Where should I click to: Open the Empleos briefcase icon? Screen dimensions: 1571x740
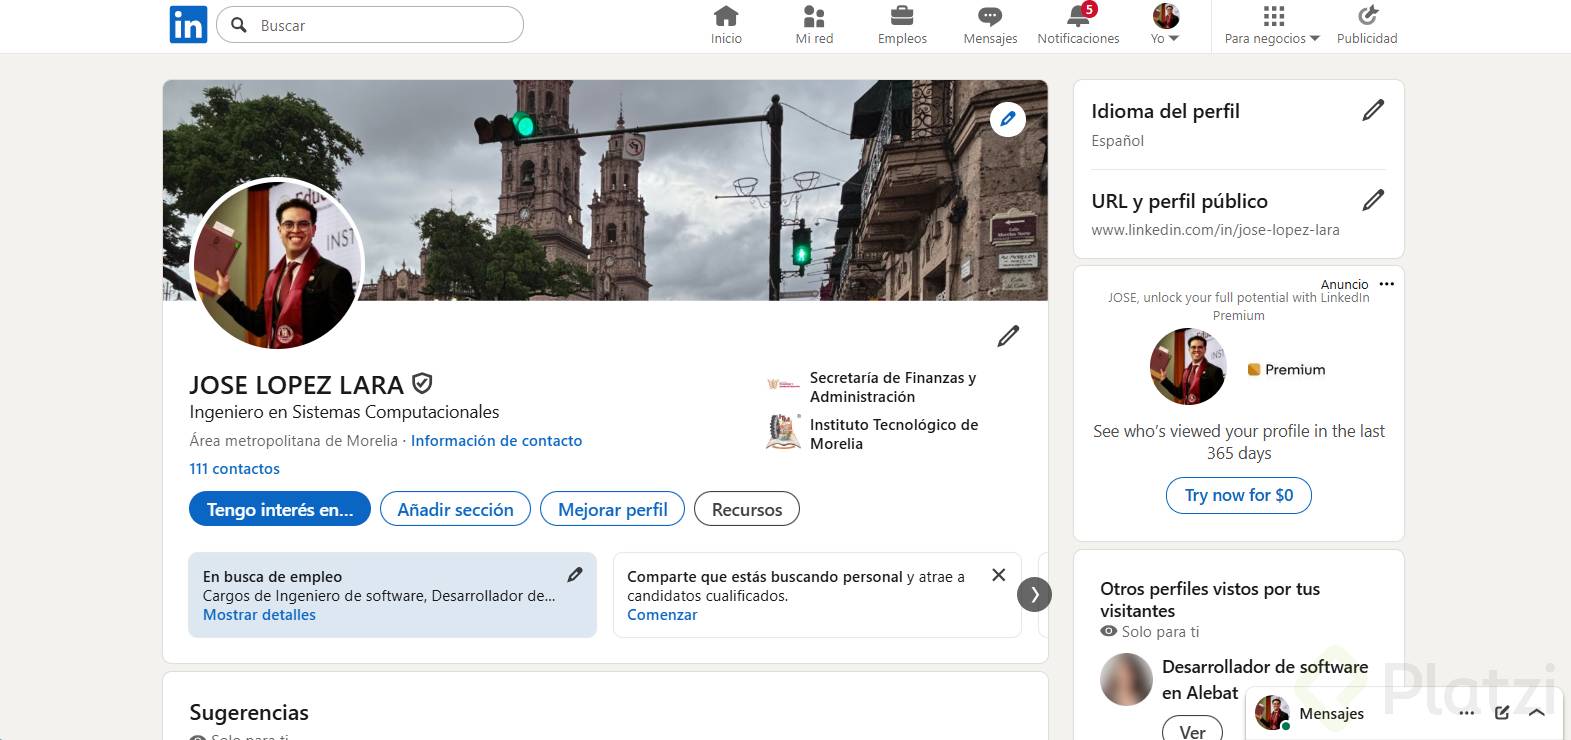click(x=902, y=16)
